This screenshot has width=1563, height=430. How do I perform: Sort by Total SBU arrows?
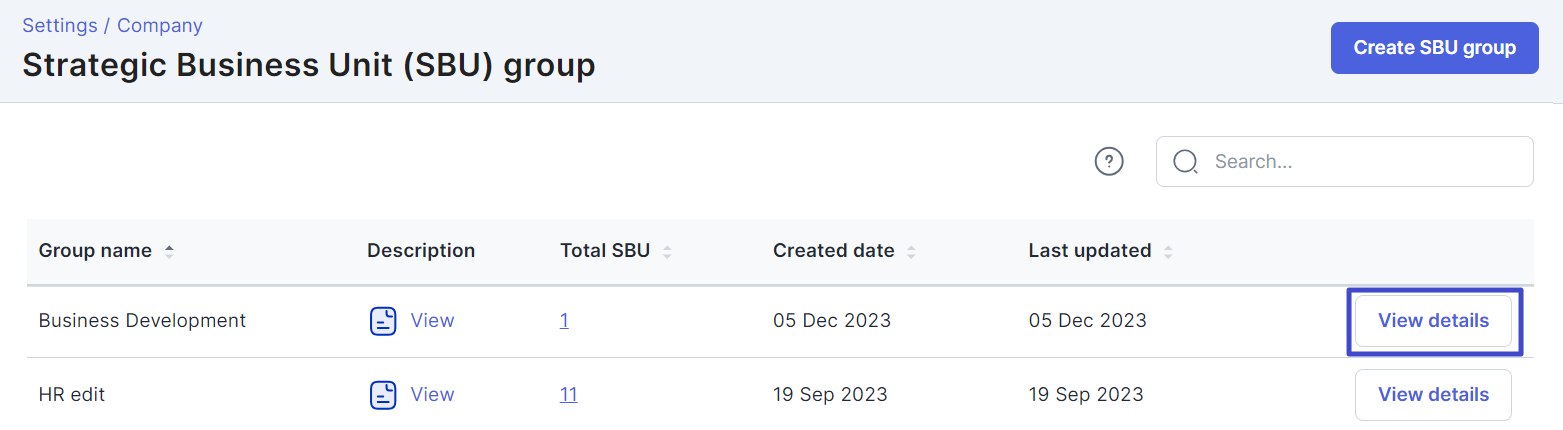tap(667, 251)
